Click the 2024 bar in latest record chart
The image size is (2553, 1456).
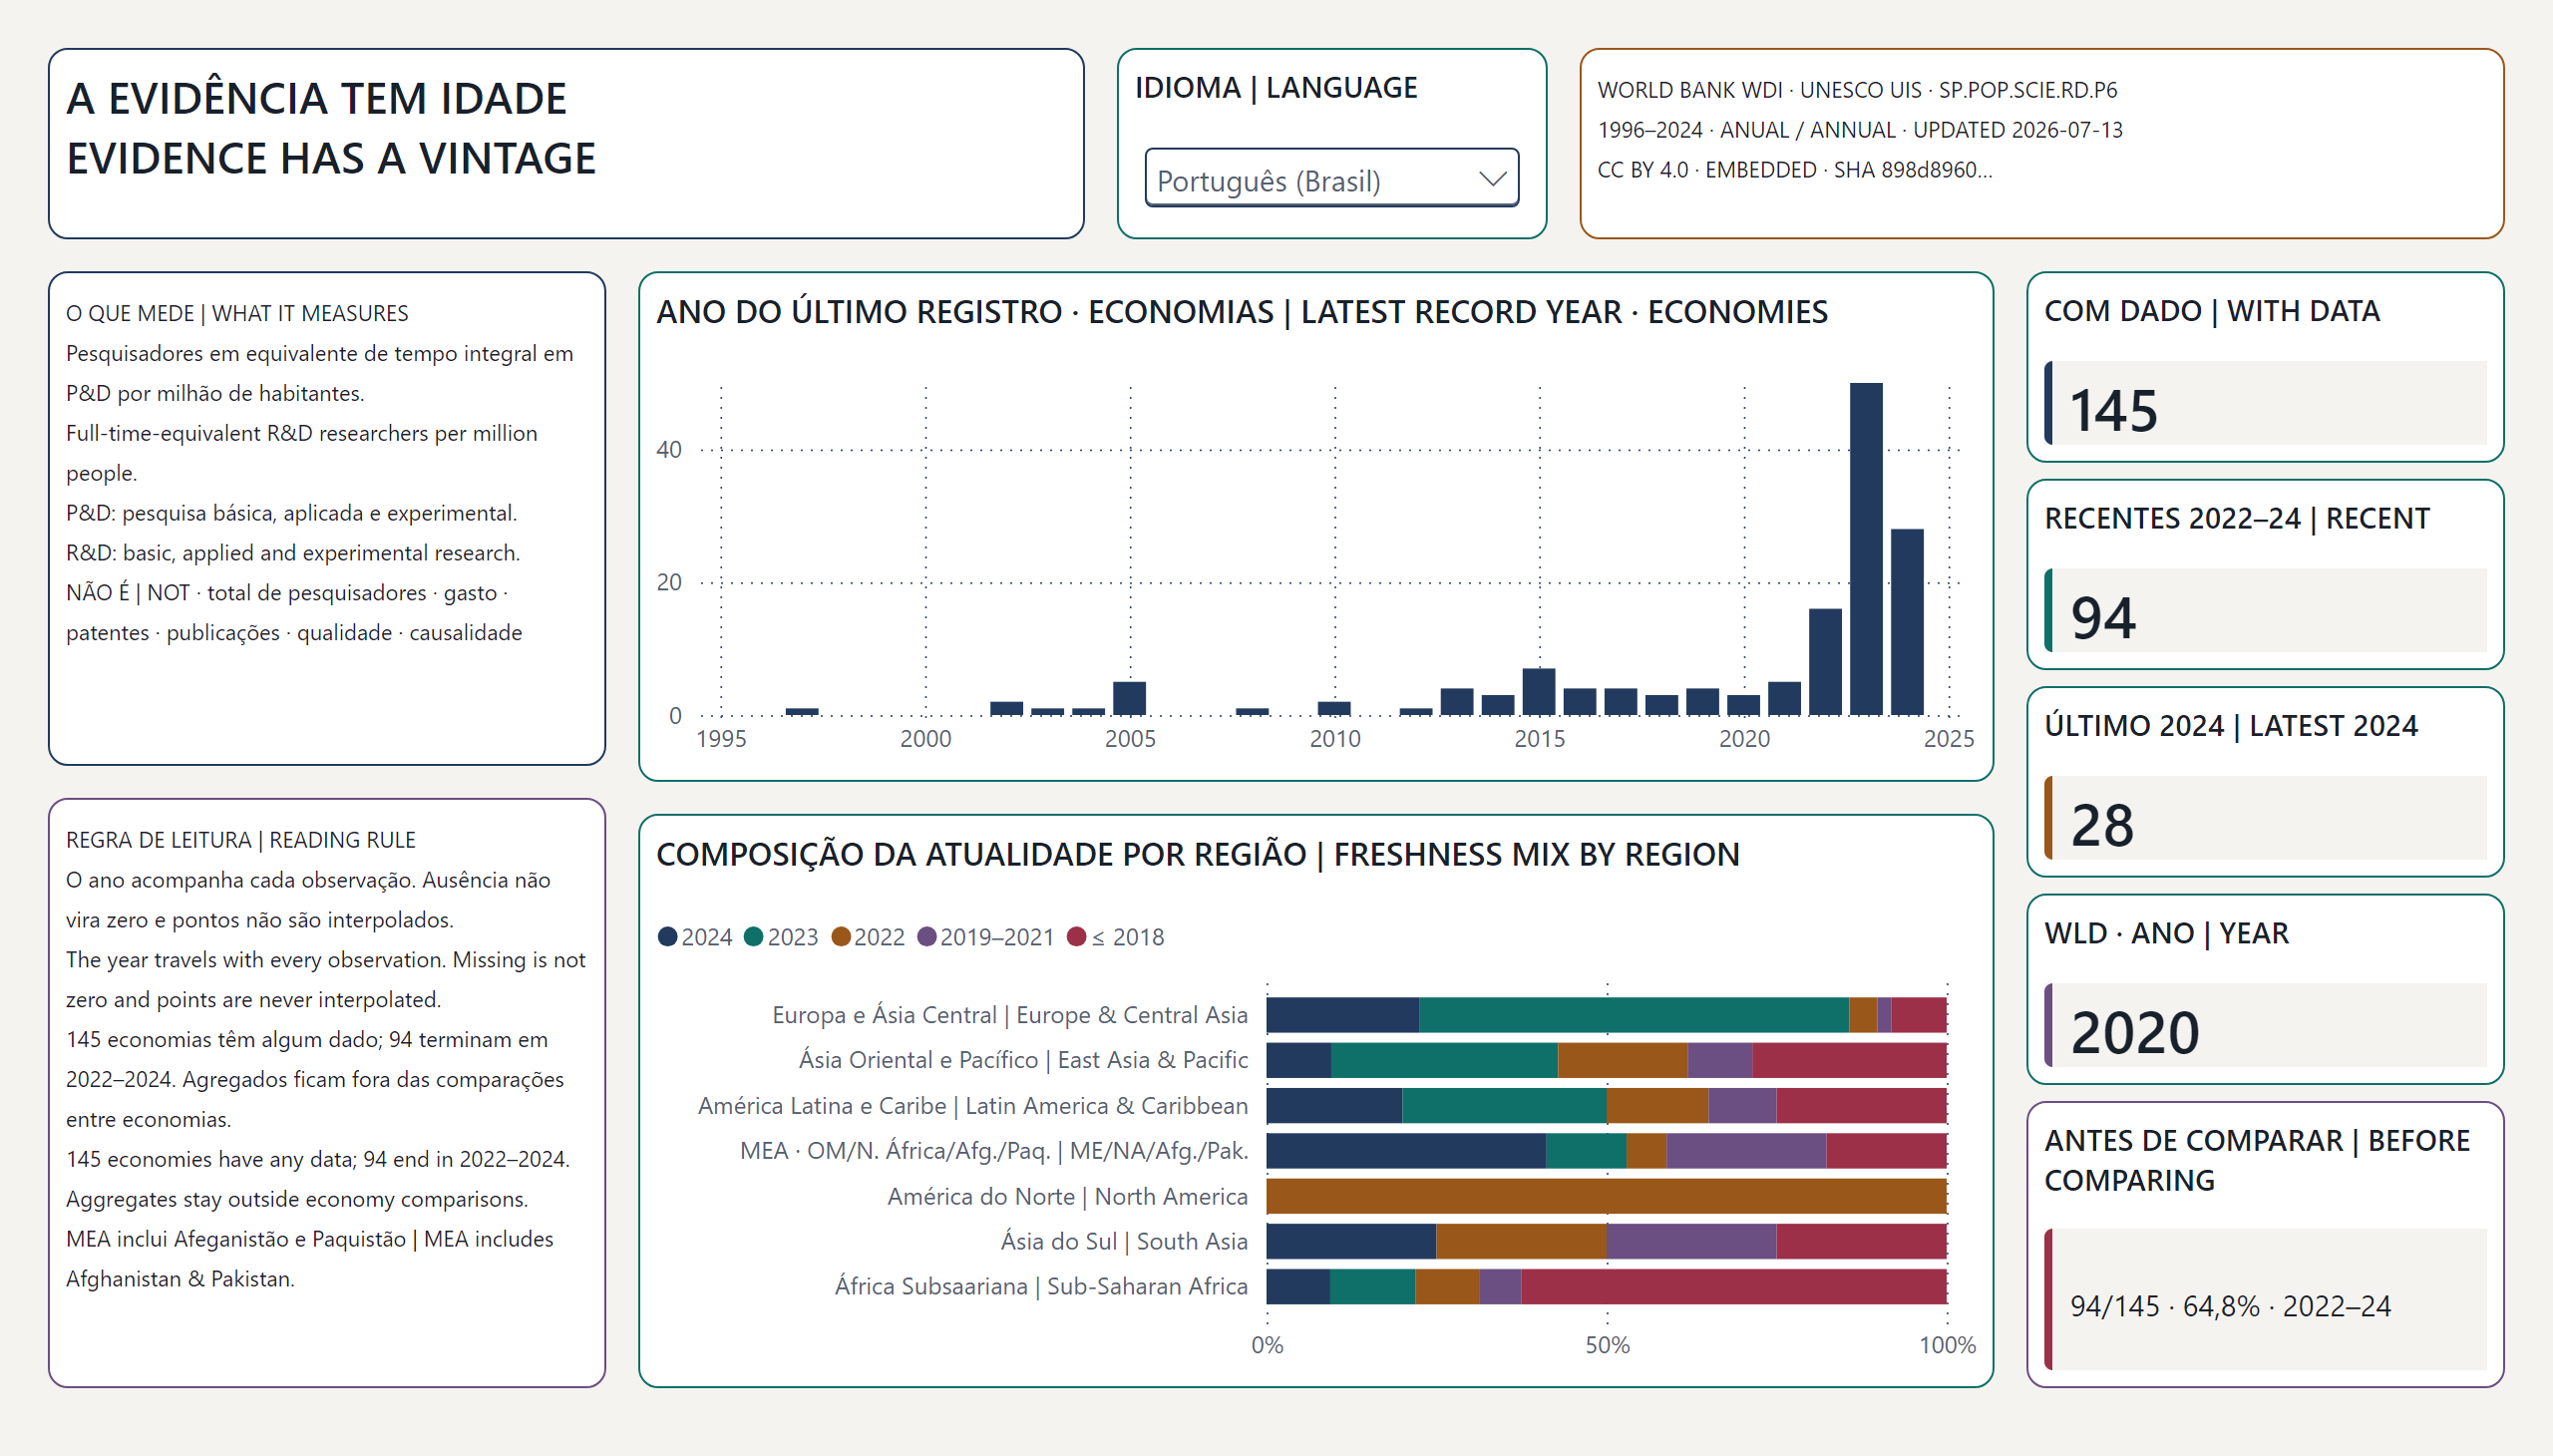click(x=1907, y=622)
